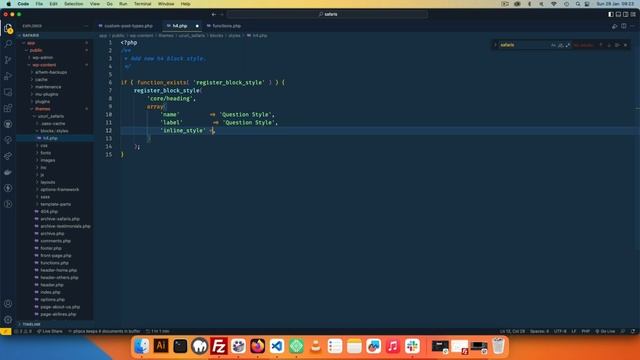Open Firefox from the Dock
Viewport: 640px width, 360px height.
pyautogui.click(x=258, y=346)
